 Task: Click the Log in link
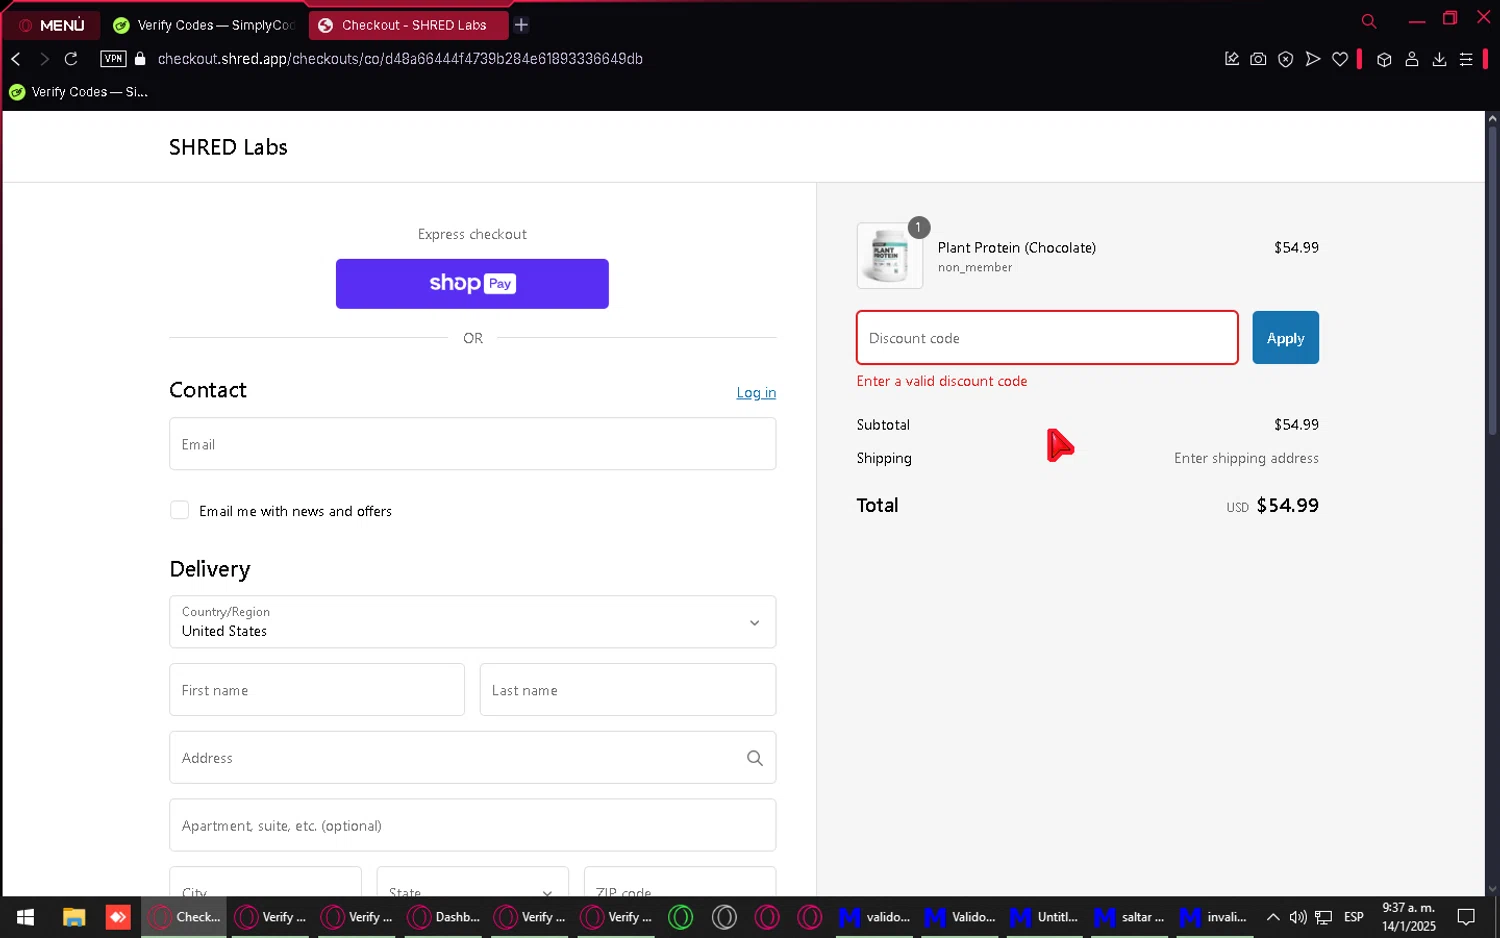[x=756, y=393]
